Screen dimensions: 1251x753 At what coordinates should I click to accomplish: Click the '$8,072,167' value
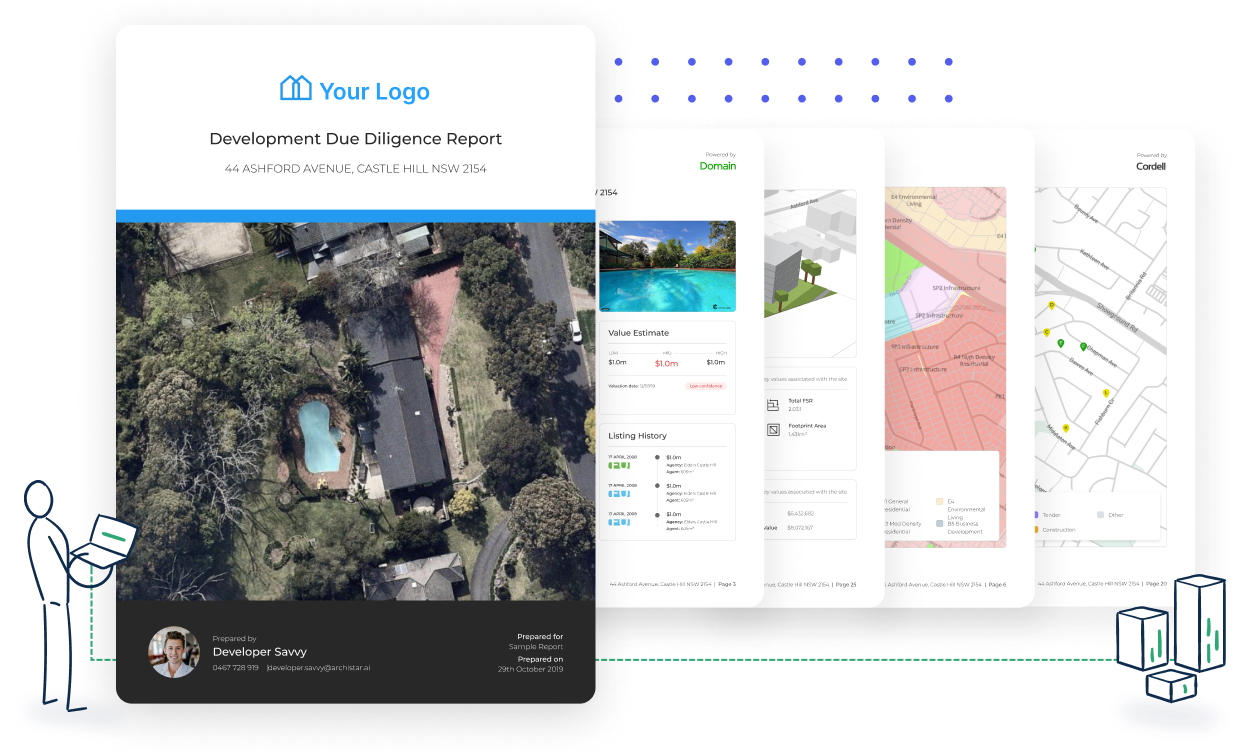click(x=800, y=528)
